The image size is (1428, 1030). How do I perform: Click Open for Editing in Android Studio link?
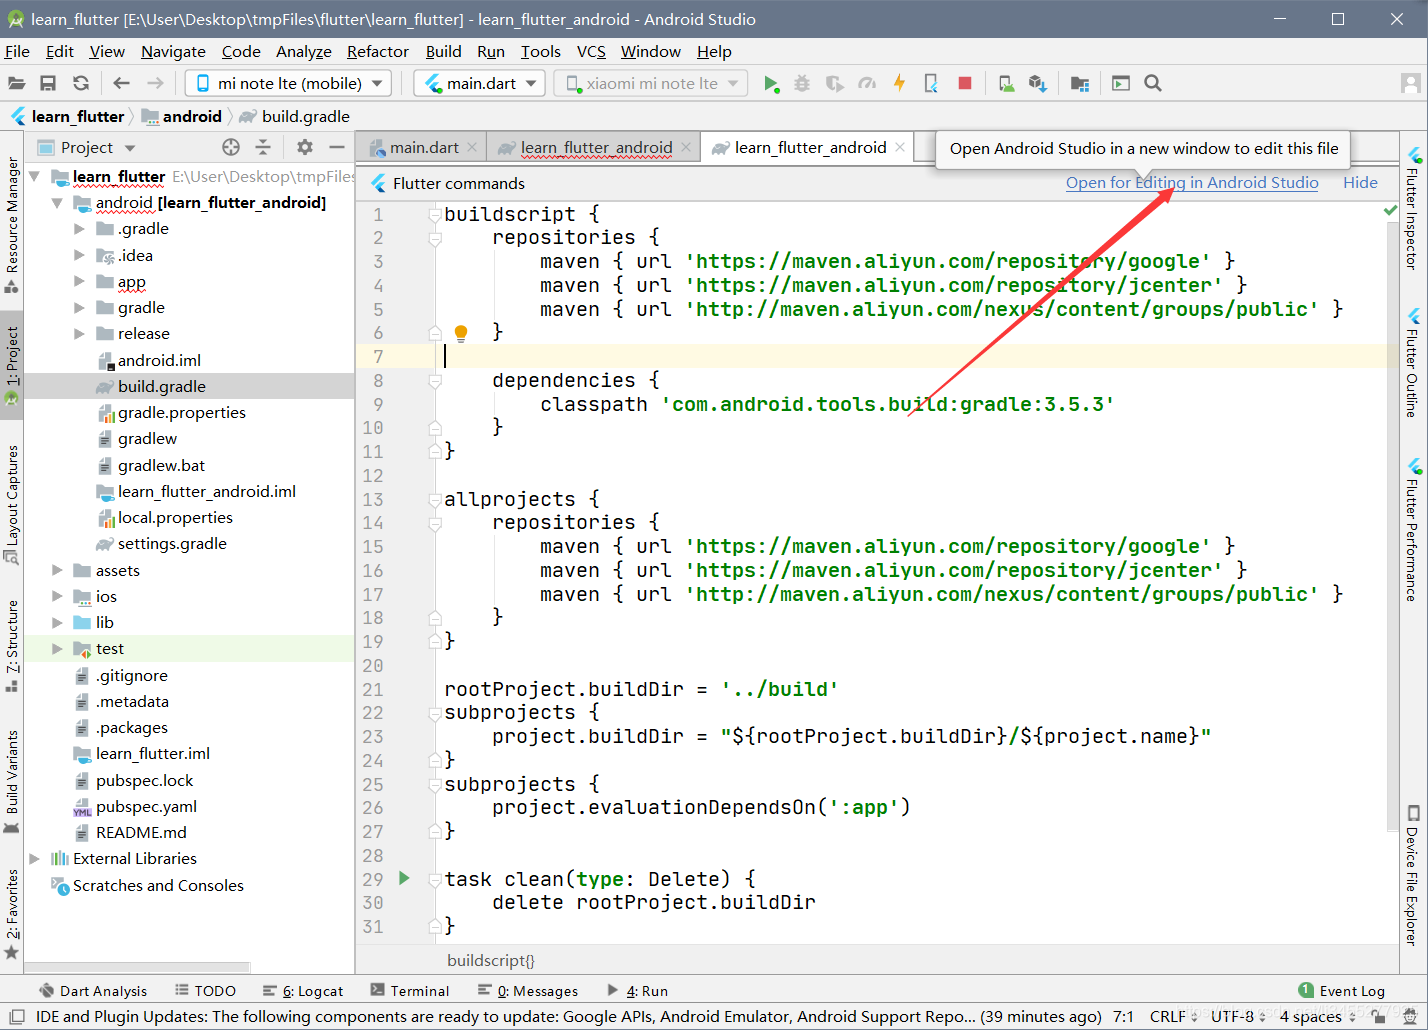pos(1192,183)
